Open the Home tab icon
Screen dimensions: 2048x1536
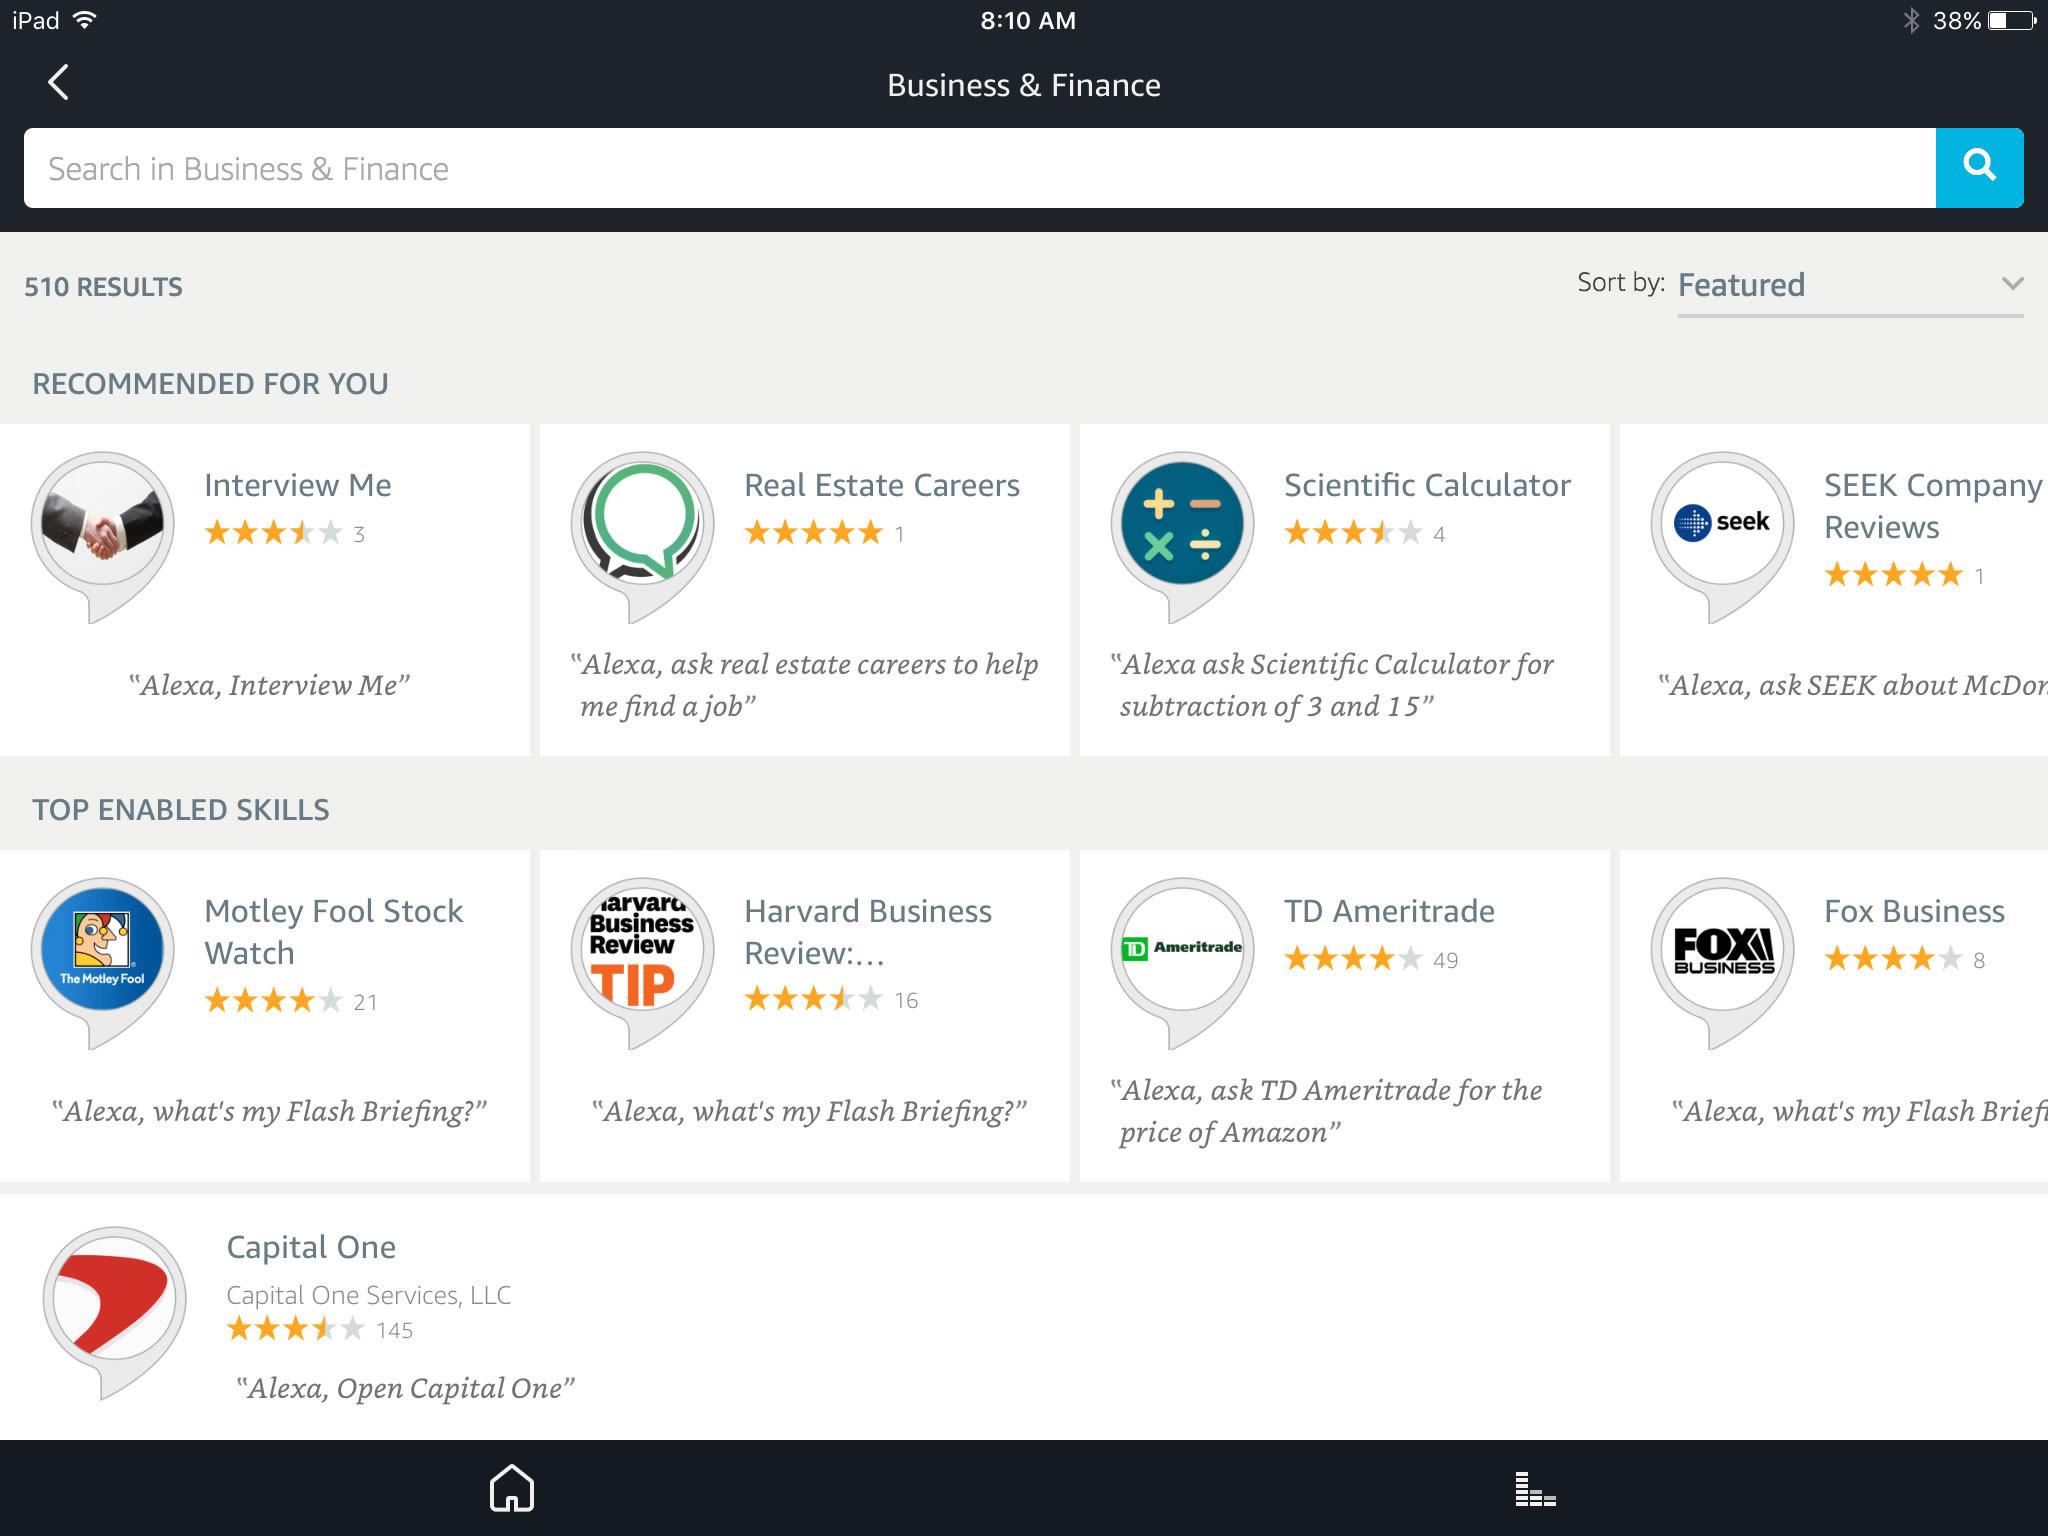click(x=512, y=1488)
